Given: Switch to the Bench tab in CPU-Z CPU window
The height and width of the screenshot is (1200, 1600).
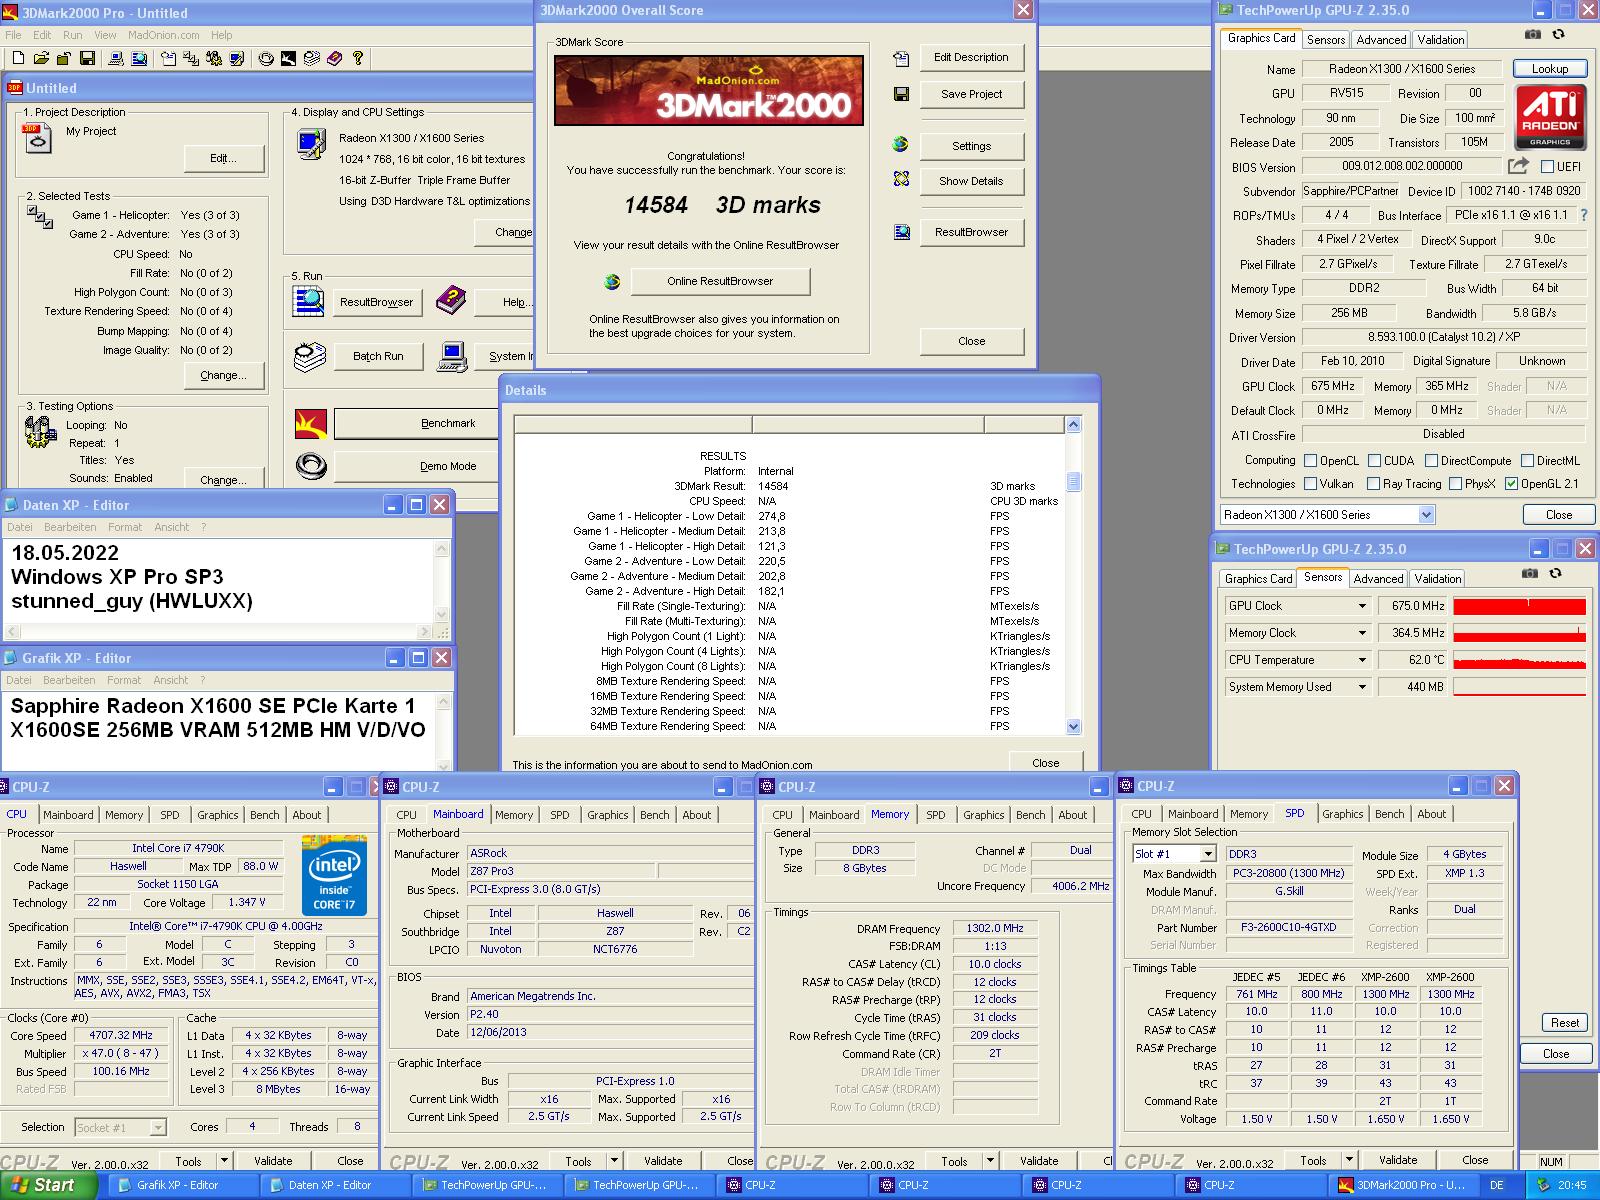Looking at the screenshot, I should click(x=265, y=815).
